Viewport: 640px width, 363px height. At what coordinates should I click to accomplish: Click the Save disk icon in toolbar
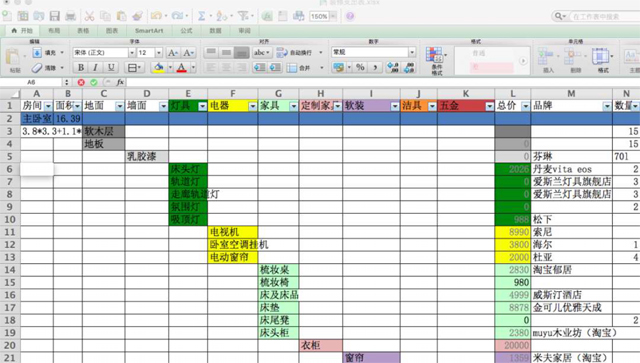pyautogui.click(x=55, y=16)
